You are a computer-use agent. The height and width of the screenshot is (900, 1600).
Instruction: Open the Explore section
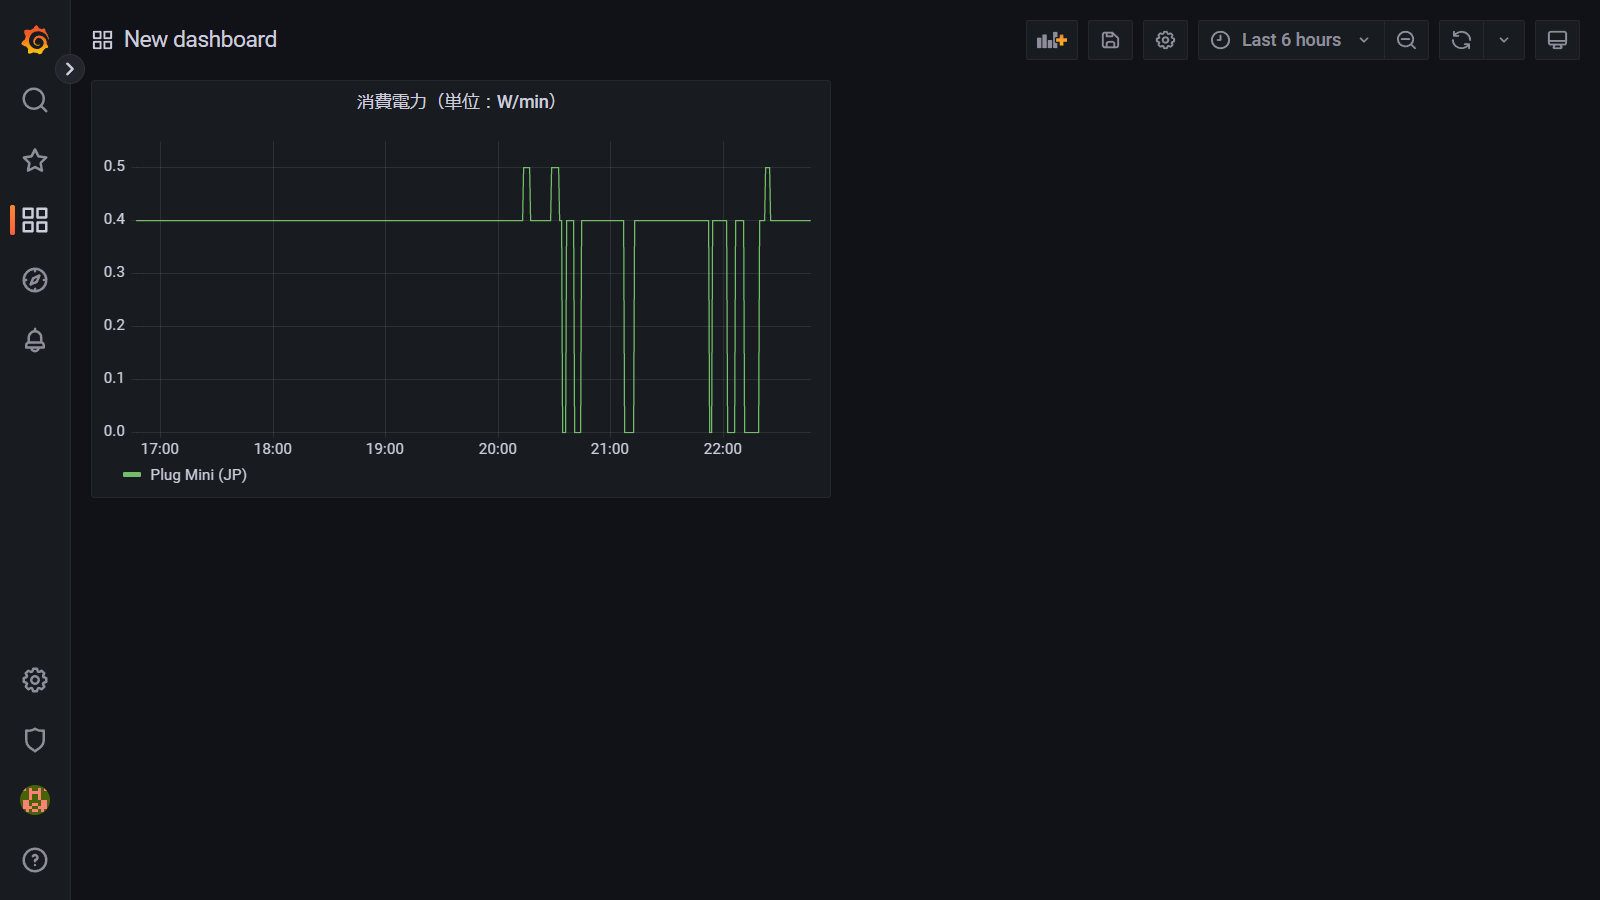click(34, 280)
